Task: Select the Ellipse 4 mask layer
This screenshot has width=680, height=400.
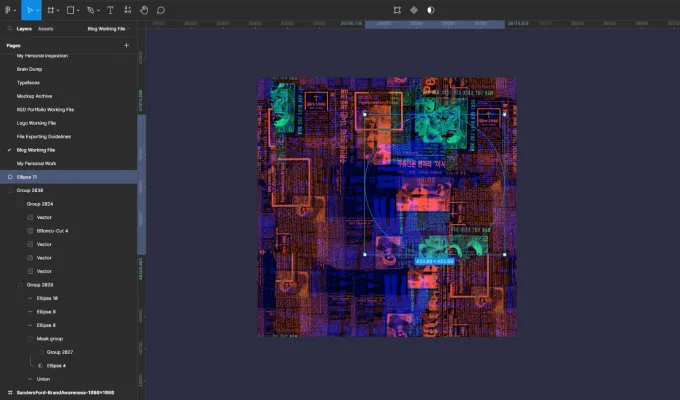Action: (x=56, y=365)
